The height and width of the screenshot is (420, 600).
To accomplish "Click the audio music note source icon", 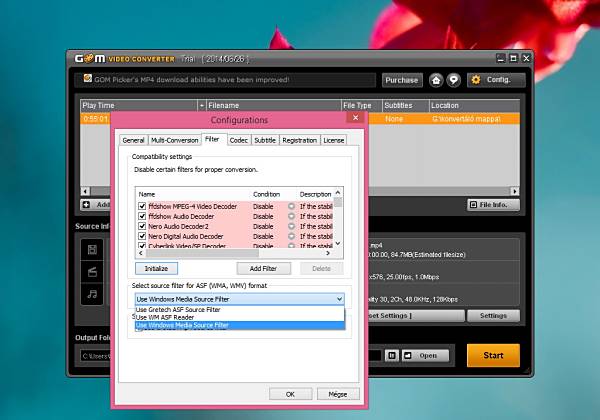I will tap(92, 294).
